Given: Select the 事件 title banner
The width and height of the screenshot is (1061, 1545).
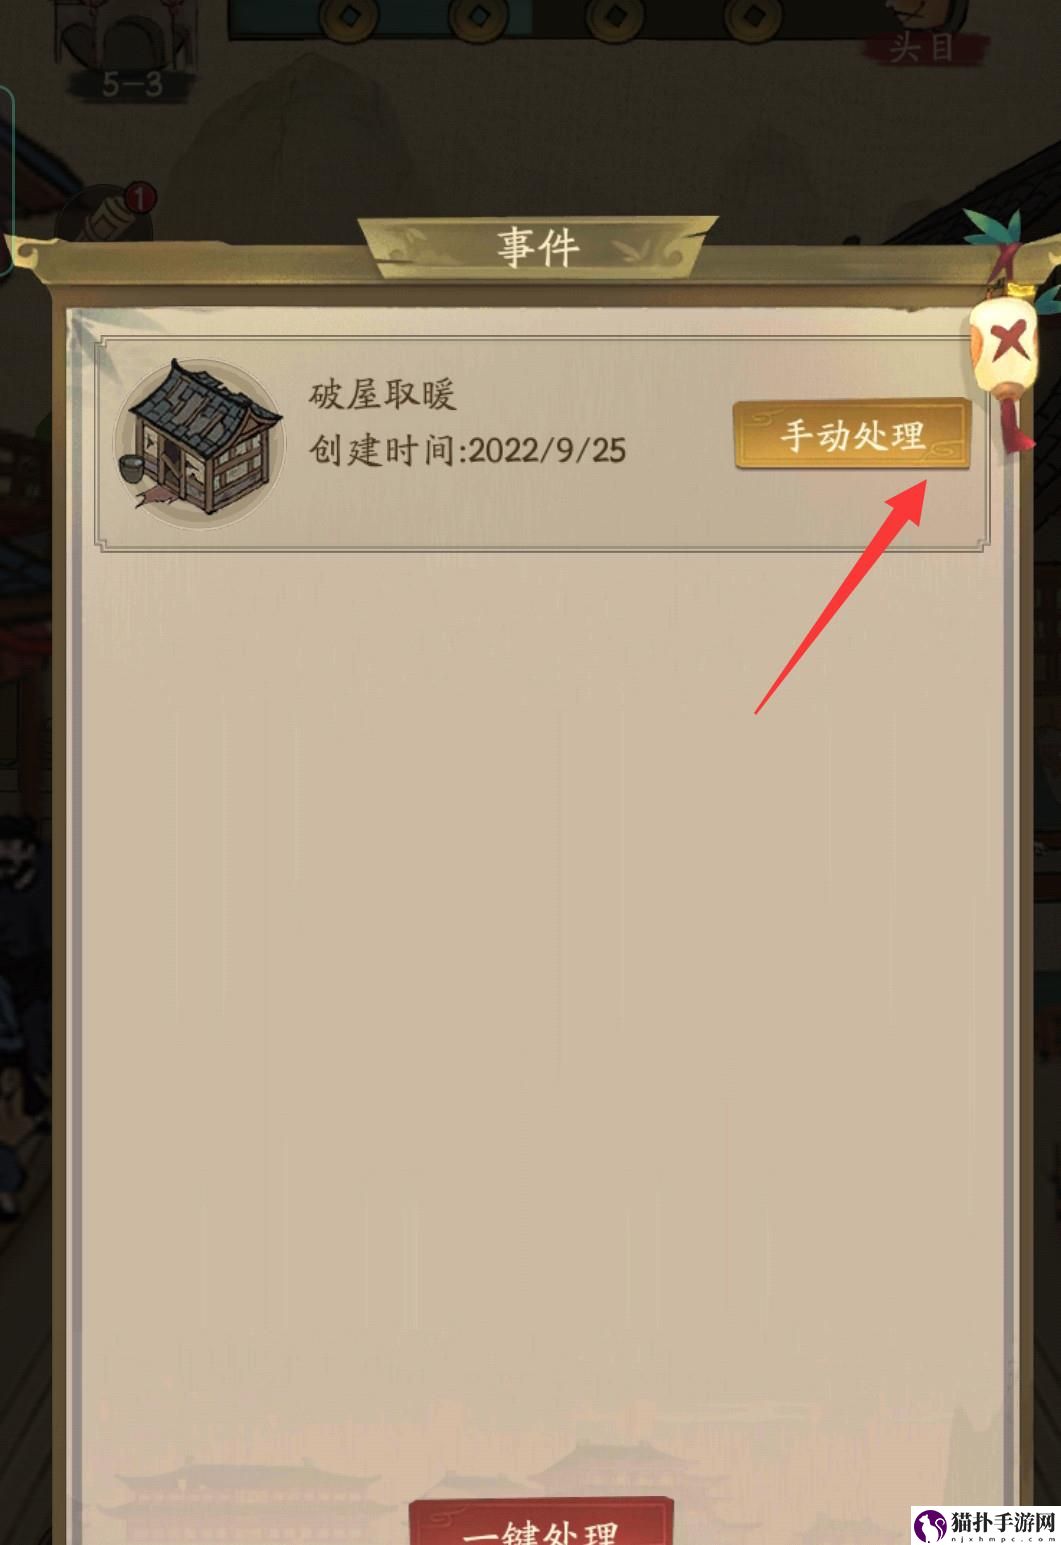Looking at the screenshot, I should click(x=538, y=246).
